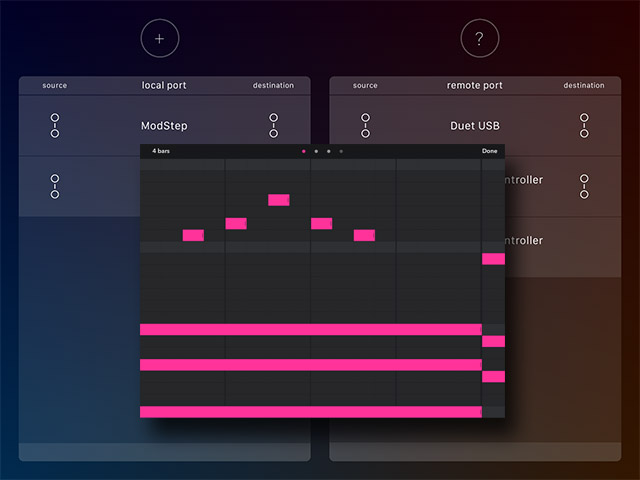Select the top long sustained pink note
640x480 pixels.
310,329
